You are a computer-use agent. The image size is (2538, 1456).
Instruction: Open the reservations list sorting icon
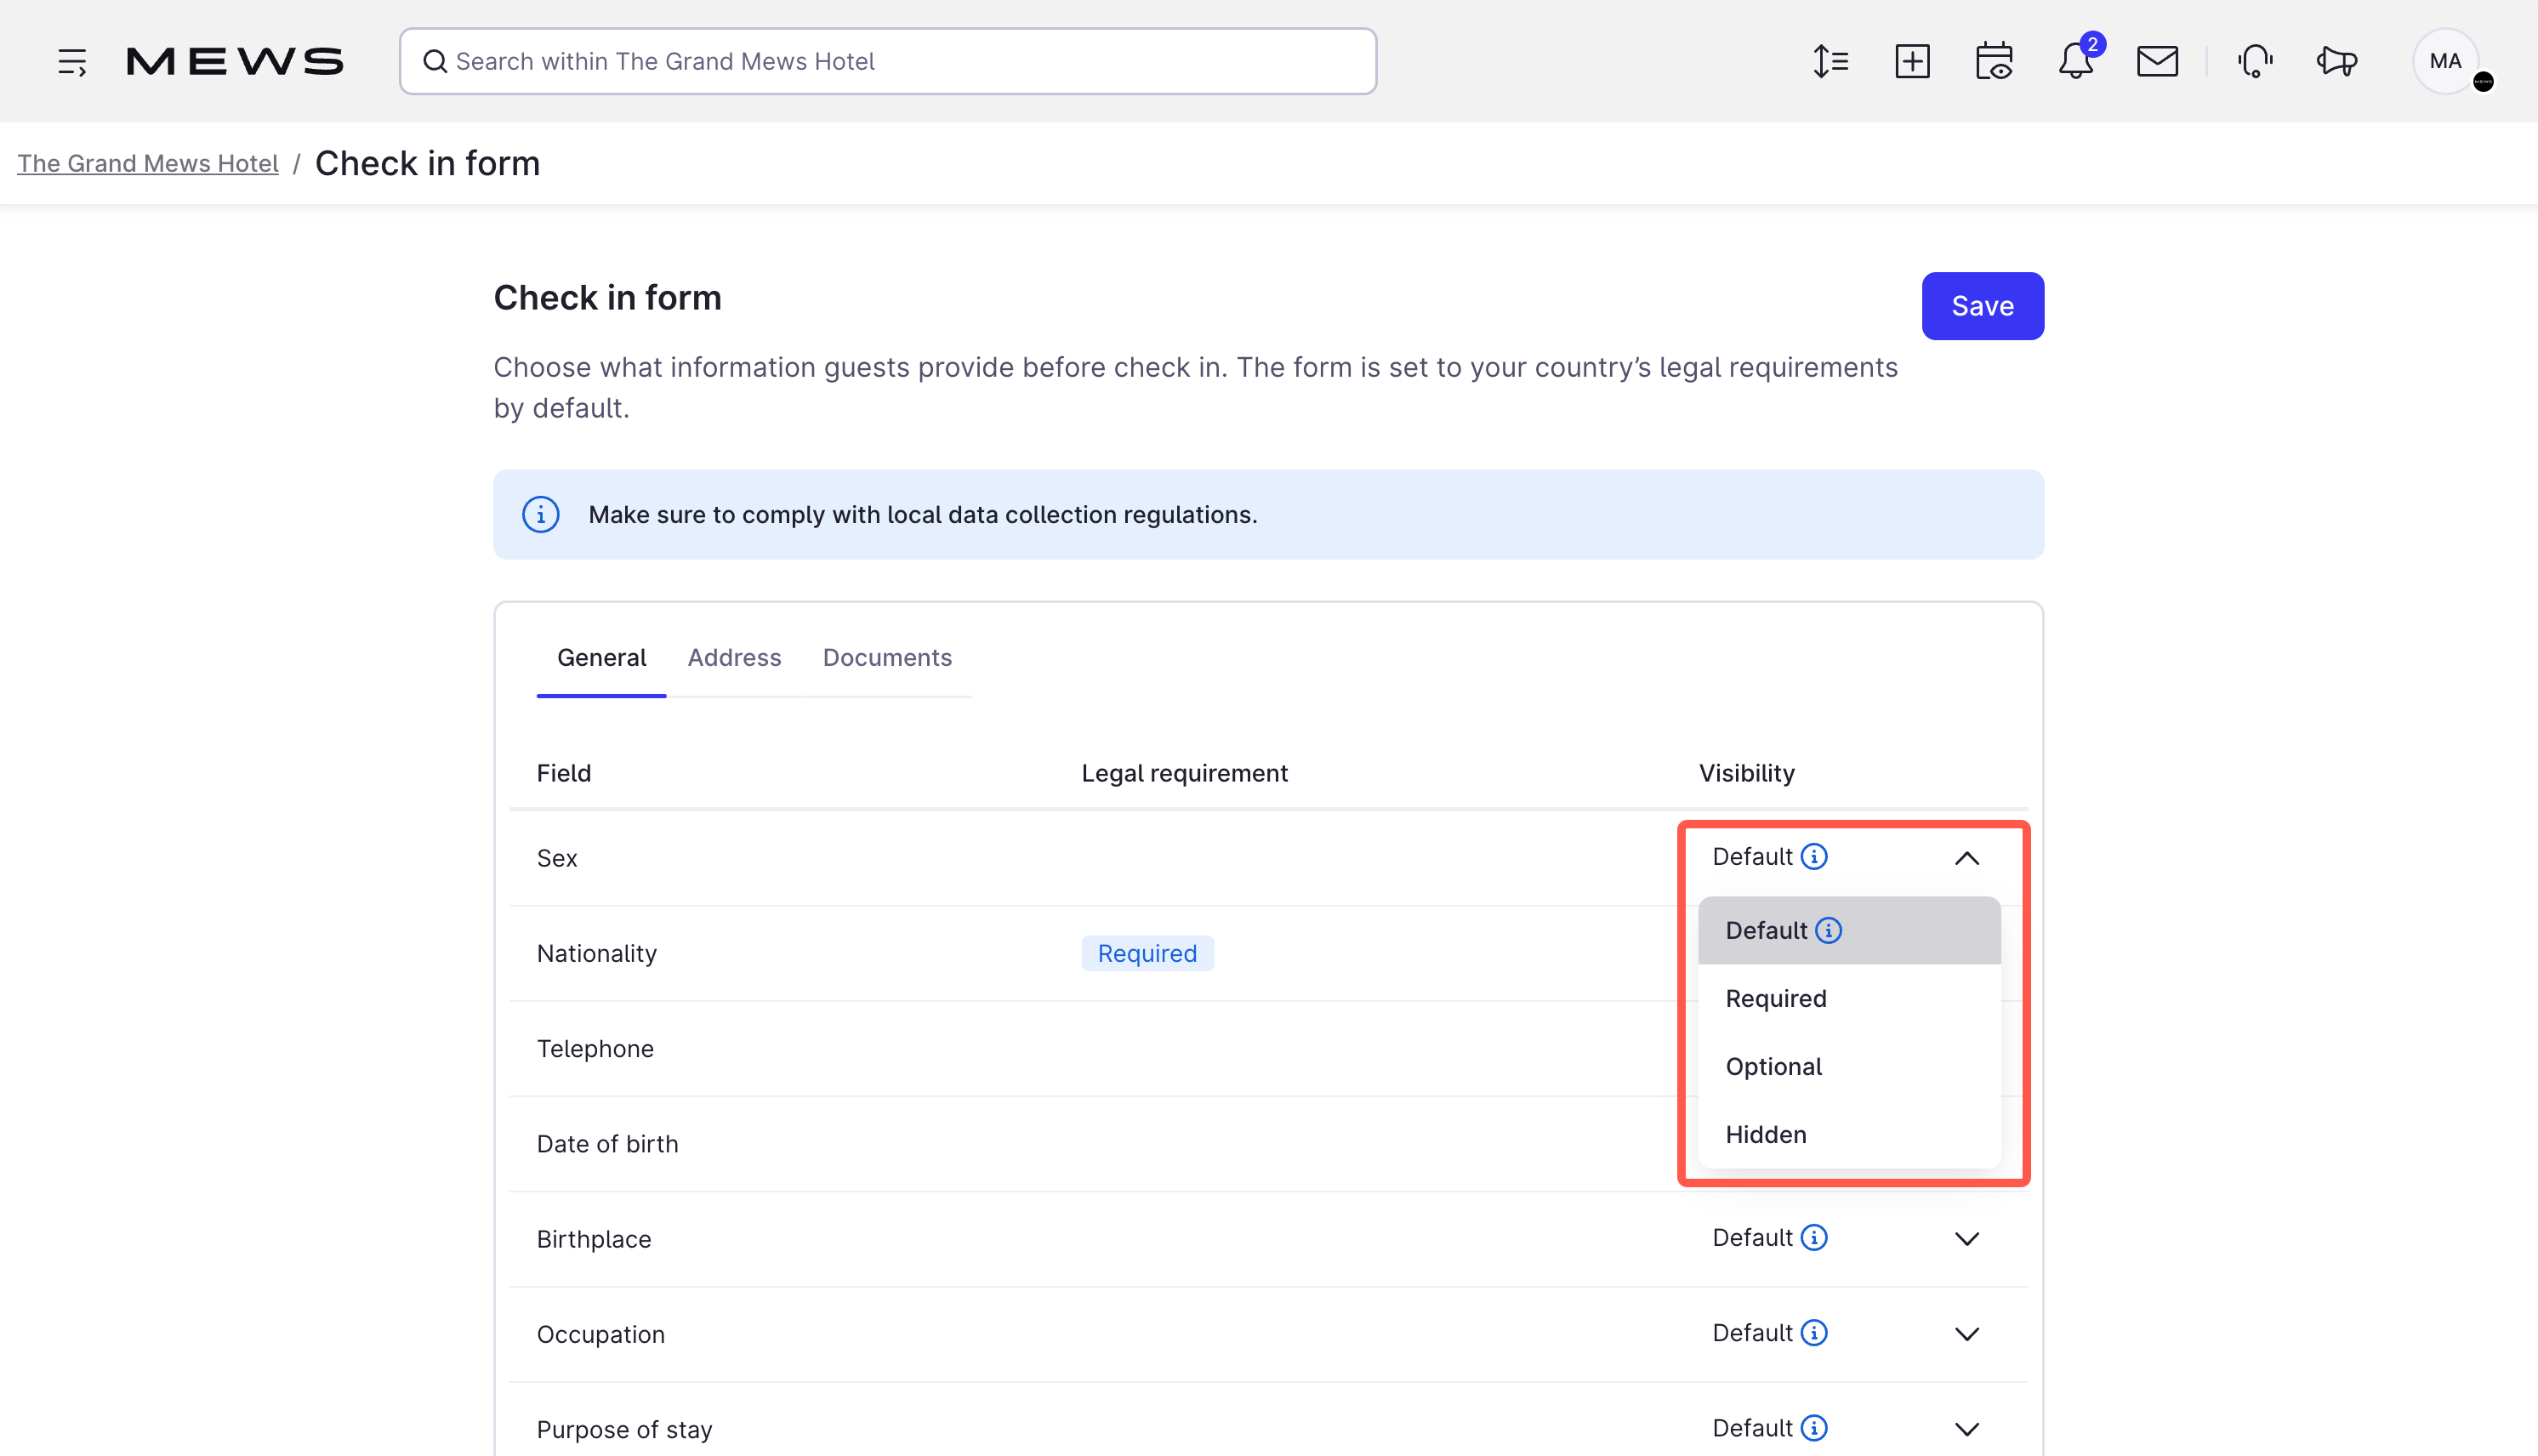click(1830, 60)
